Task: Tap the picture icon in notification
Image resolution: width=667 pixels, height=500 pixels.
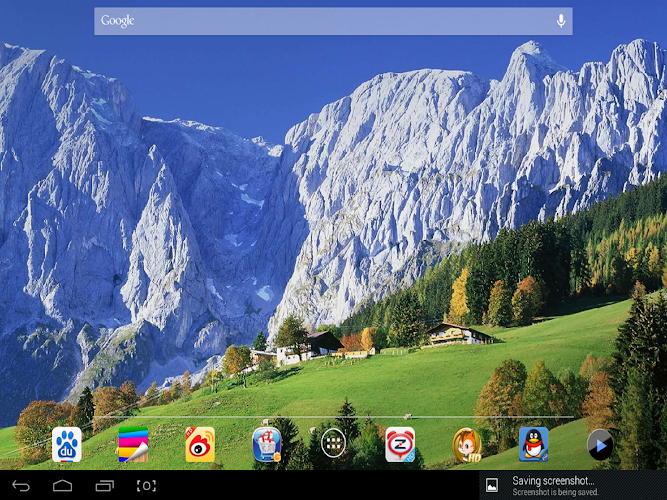Action: pos(492,486)
